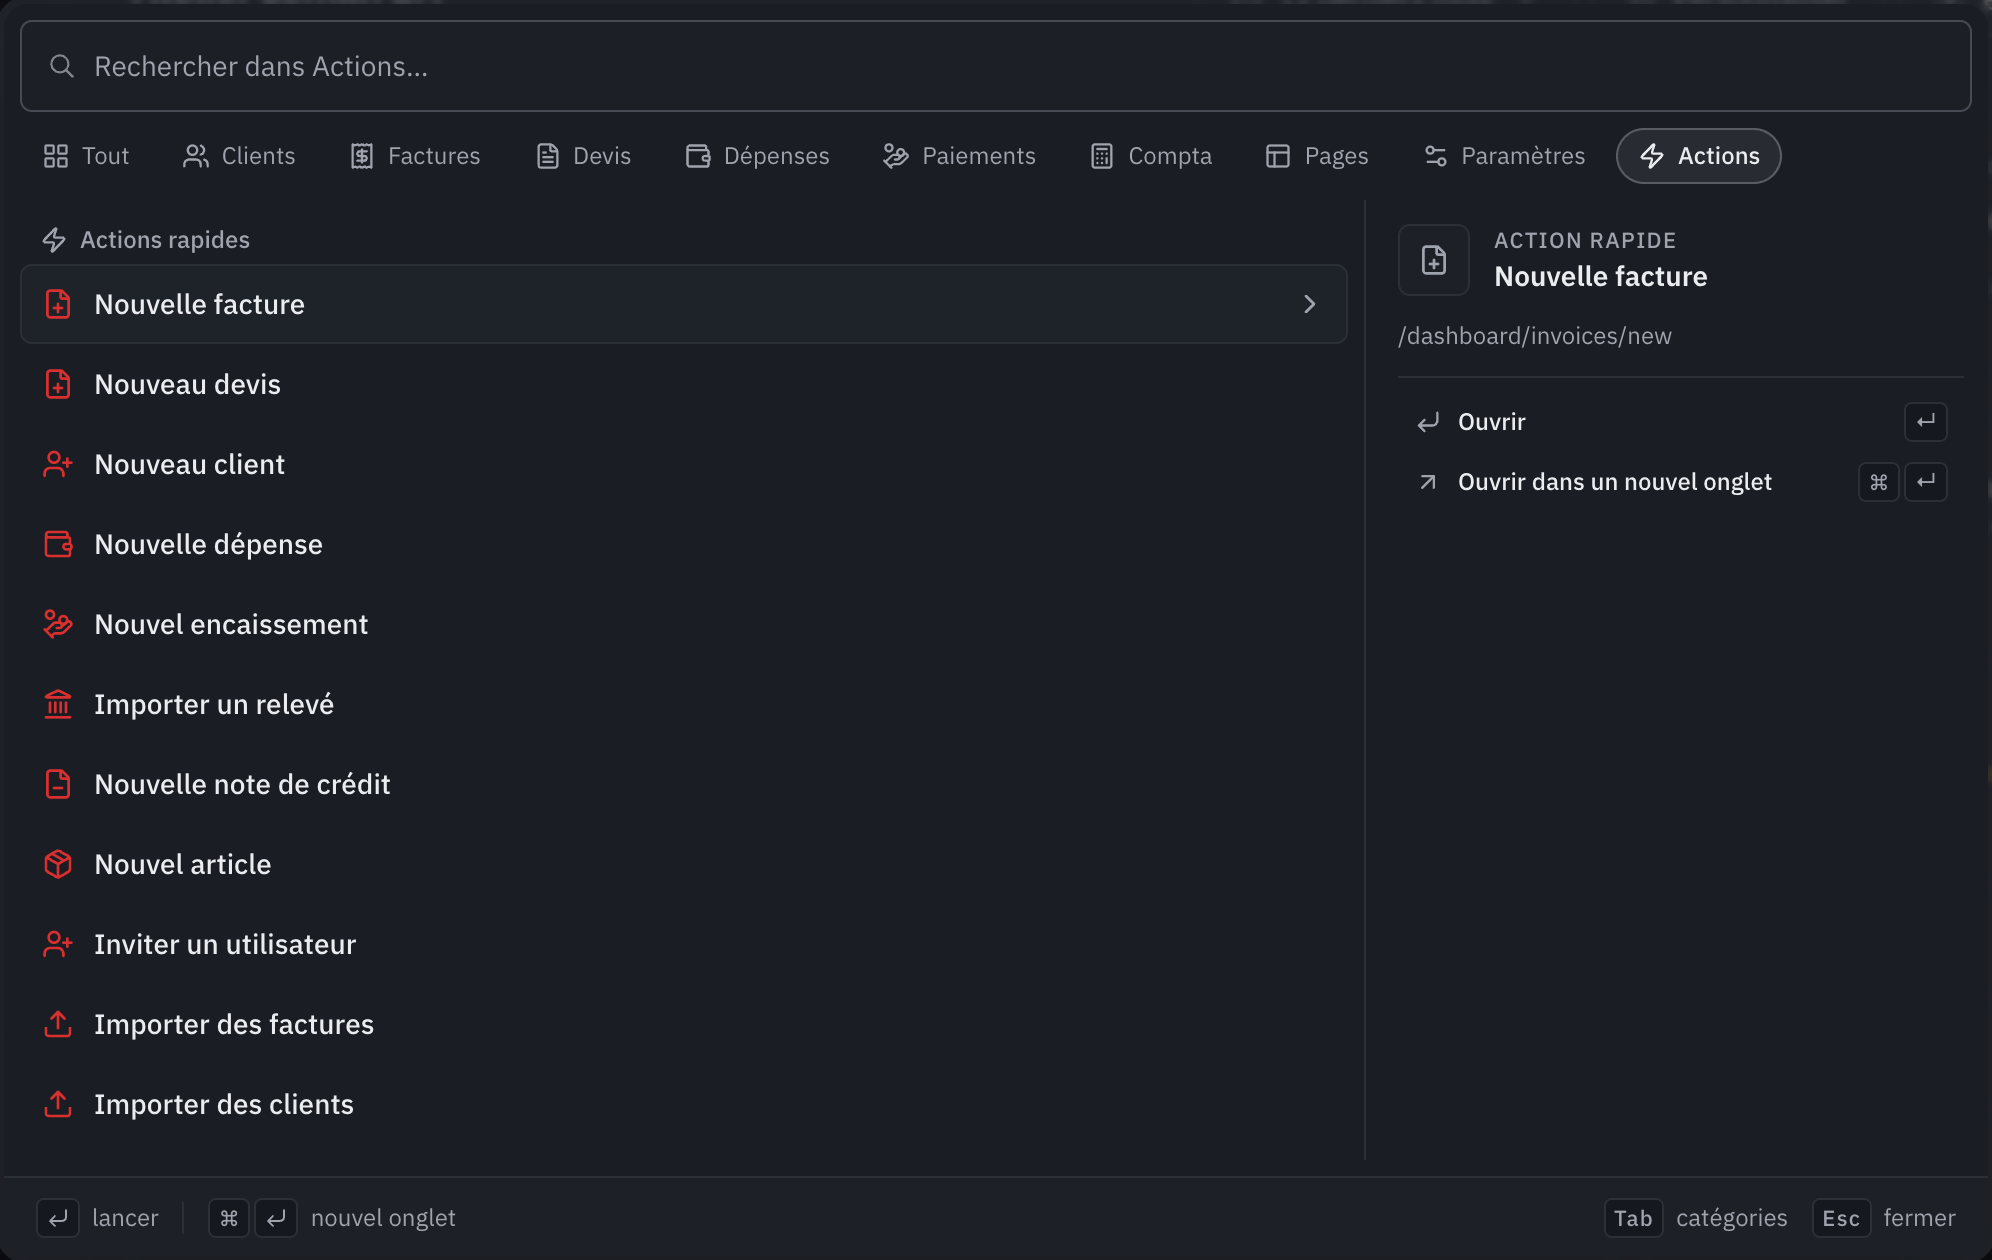Click the Nouvelle note de crédit file-minus icon
This screenshot has width=1992, height=1260.
(58, 784)
